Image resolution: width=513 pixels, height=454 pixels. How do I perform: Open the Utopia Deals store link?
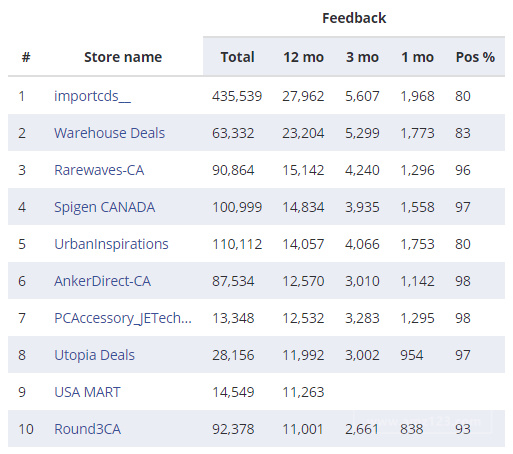pyautogui.click(x=94, y=355)
